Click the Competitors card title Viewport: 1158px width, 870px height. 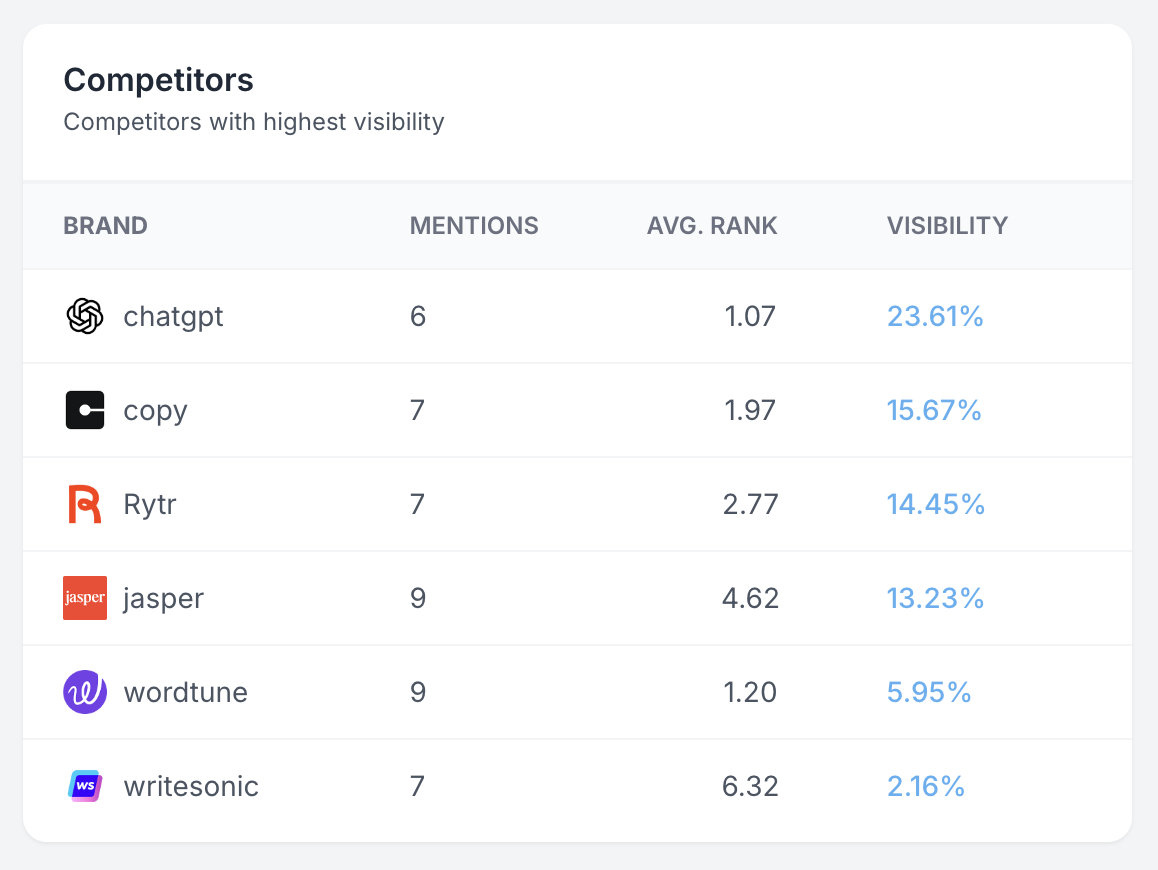point(158,79)
